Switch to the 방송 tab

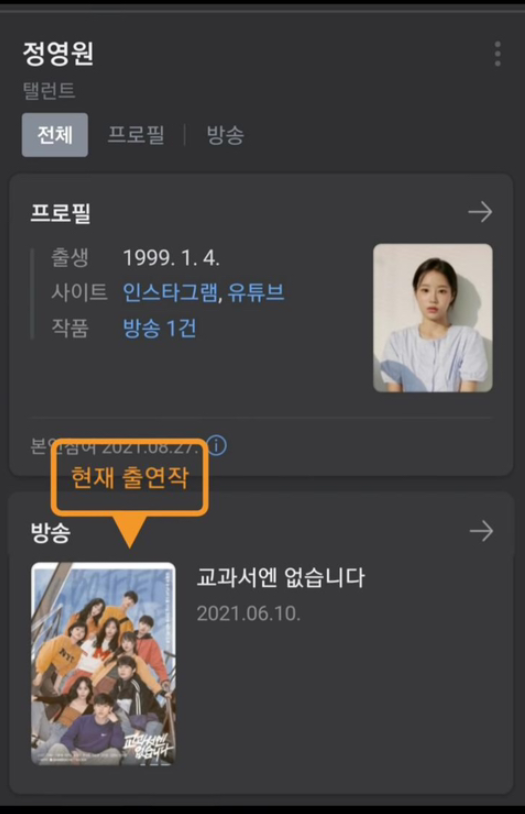pyautogui.click(x=225, y=135)
